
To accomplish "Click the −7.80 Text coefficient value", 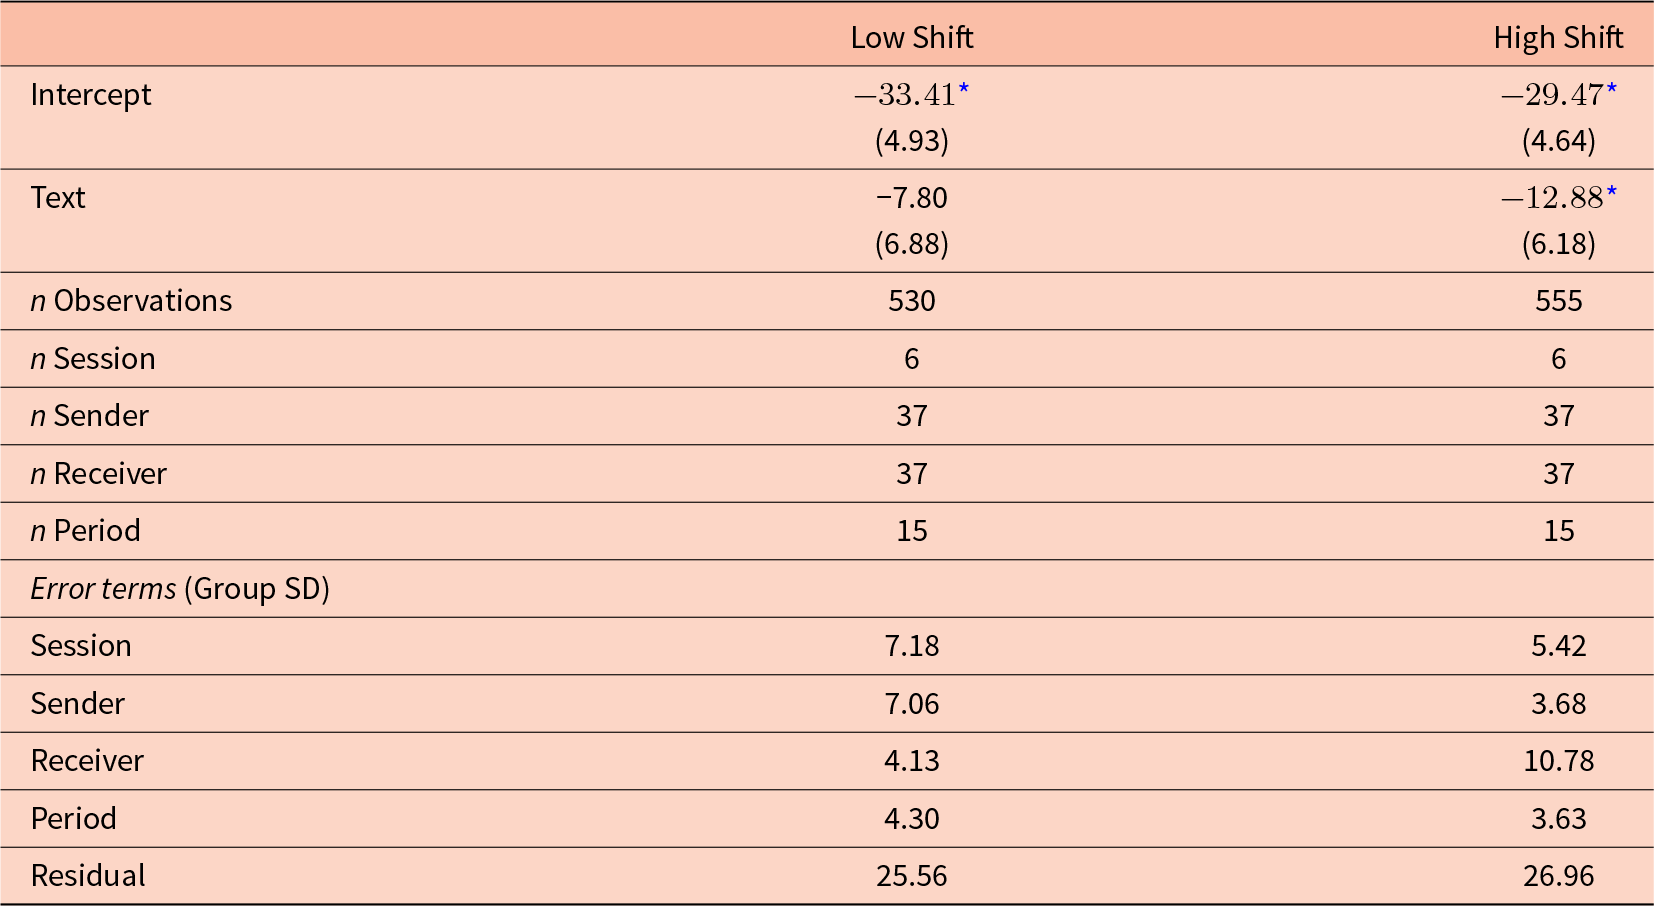I will click(x=911, y=198).
